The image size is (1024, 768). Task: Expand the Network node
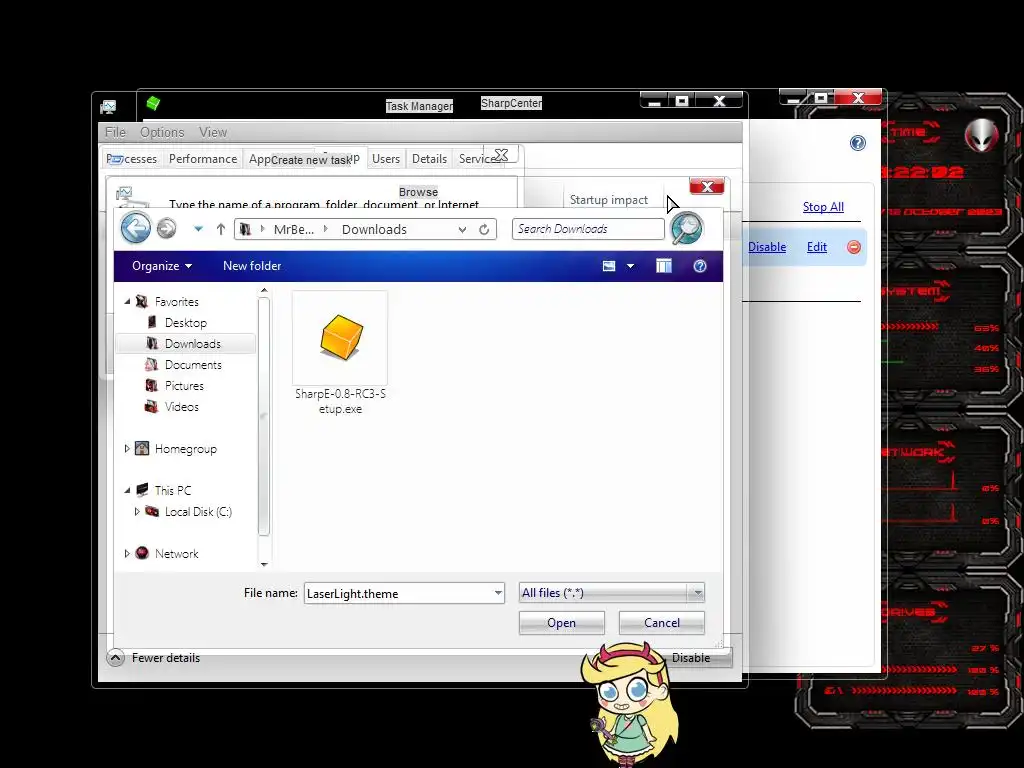pos(127,553)
